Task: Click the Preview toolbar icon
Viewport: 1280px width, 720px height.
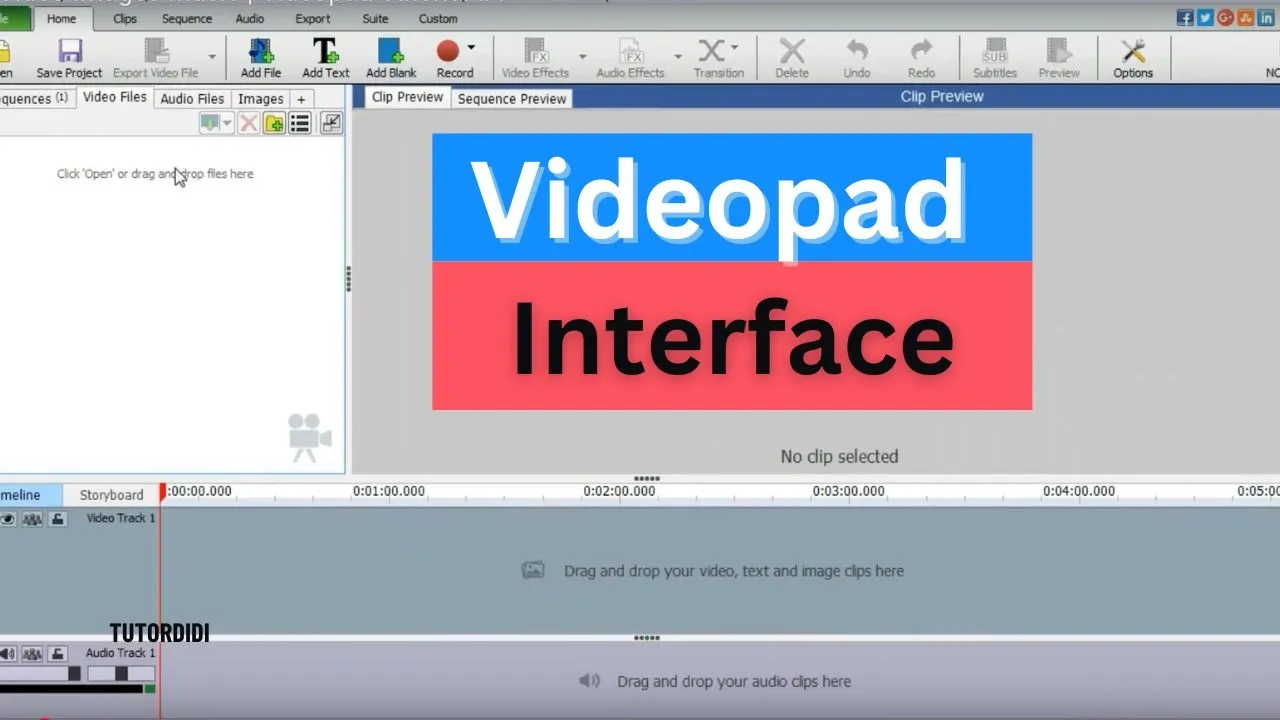Action: [x=1059, y=51]
